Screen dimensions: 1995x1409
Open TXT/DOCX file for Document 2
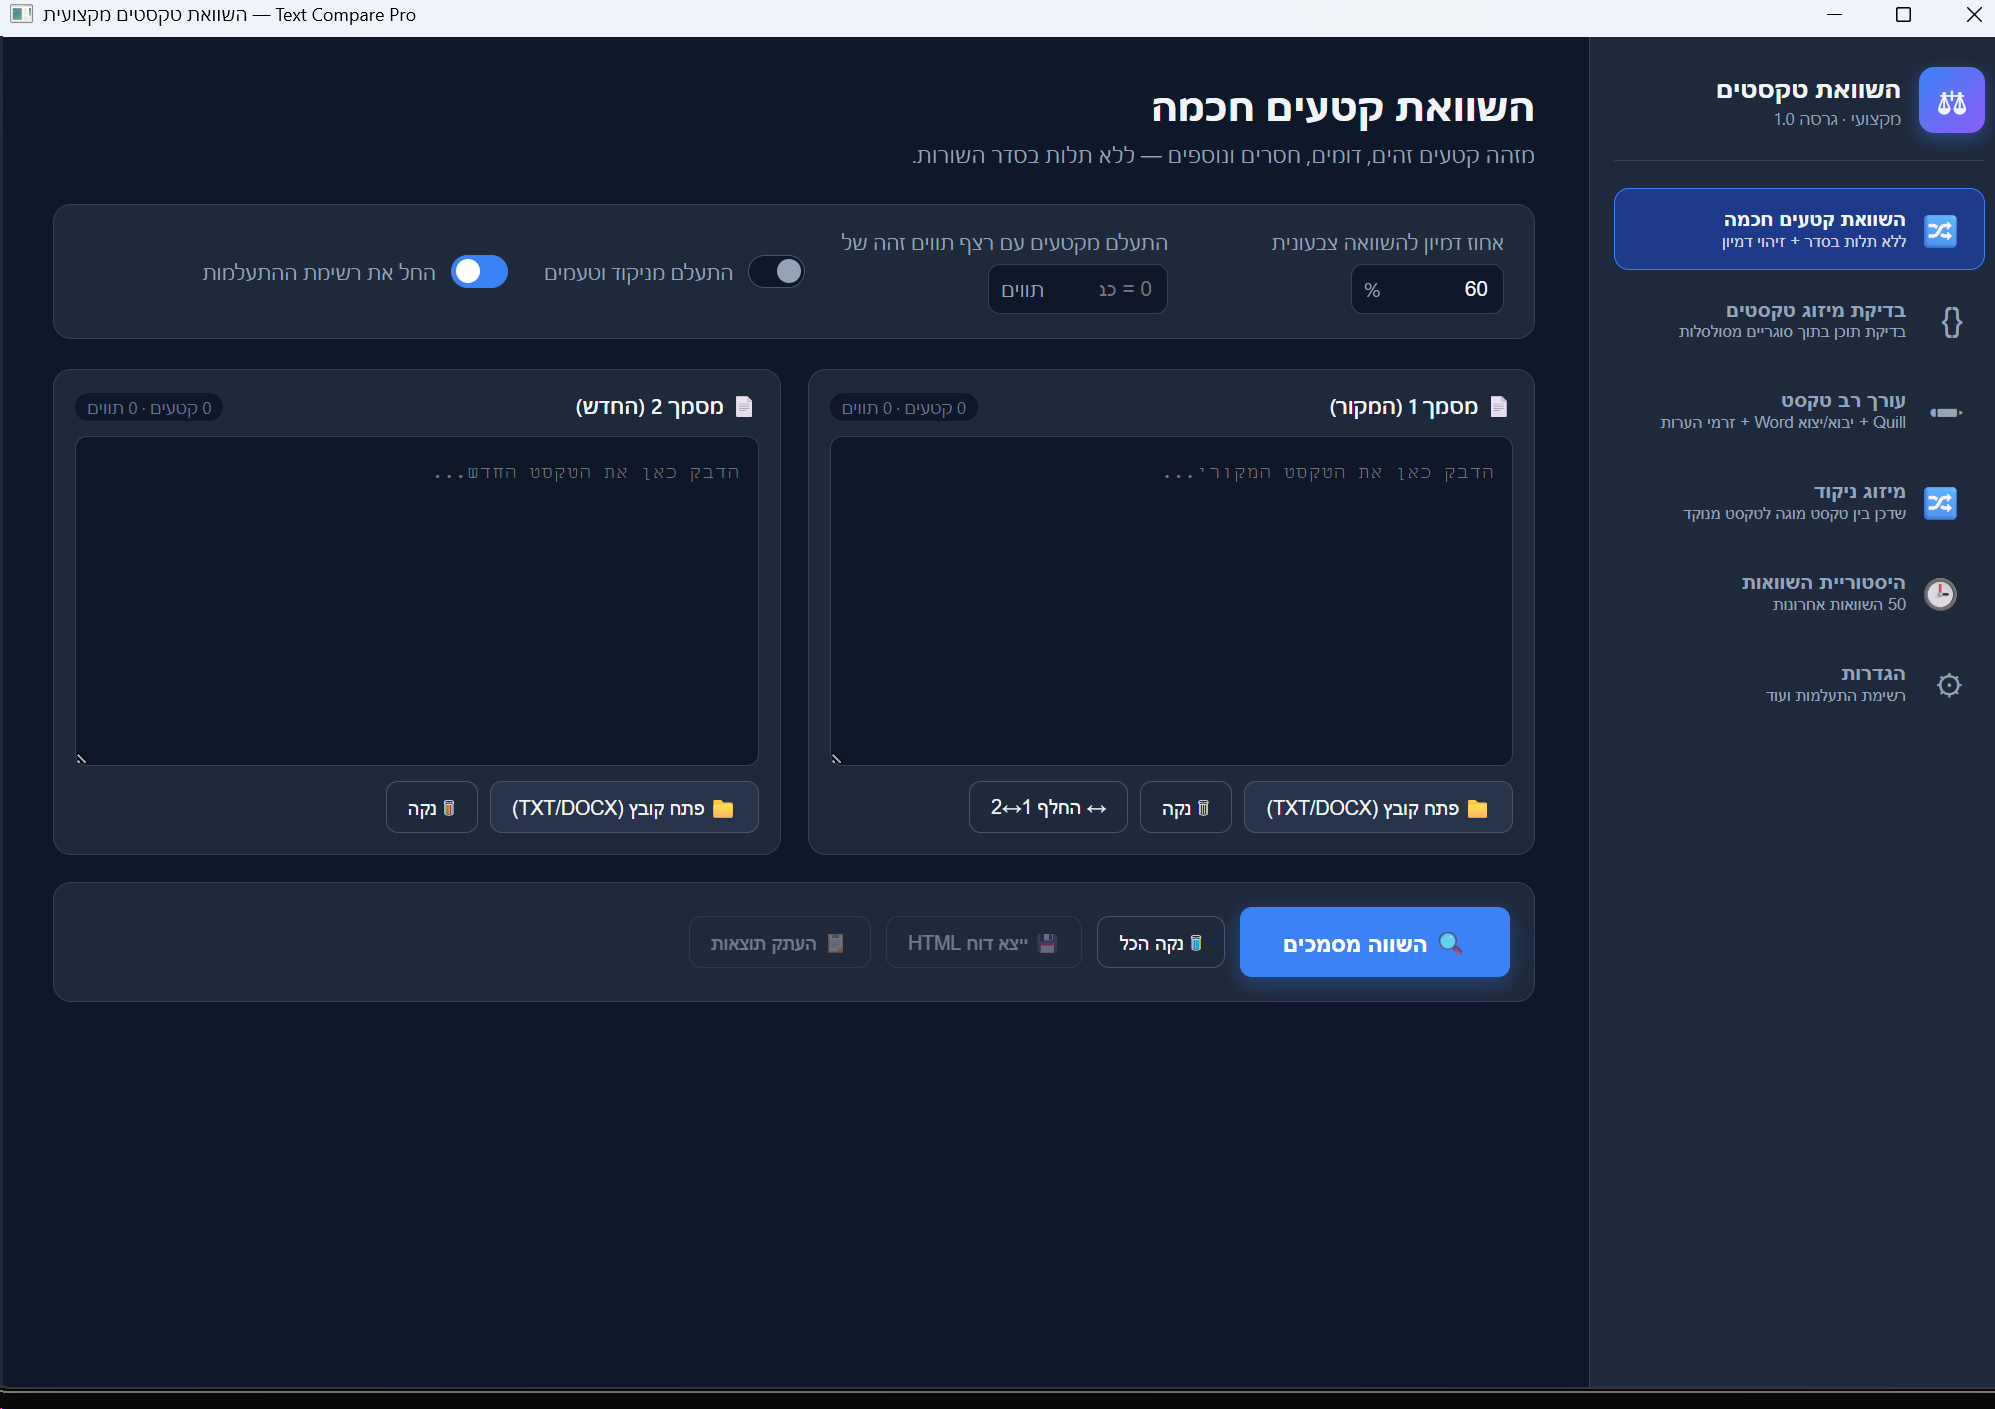pos(623,808)
